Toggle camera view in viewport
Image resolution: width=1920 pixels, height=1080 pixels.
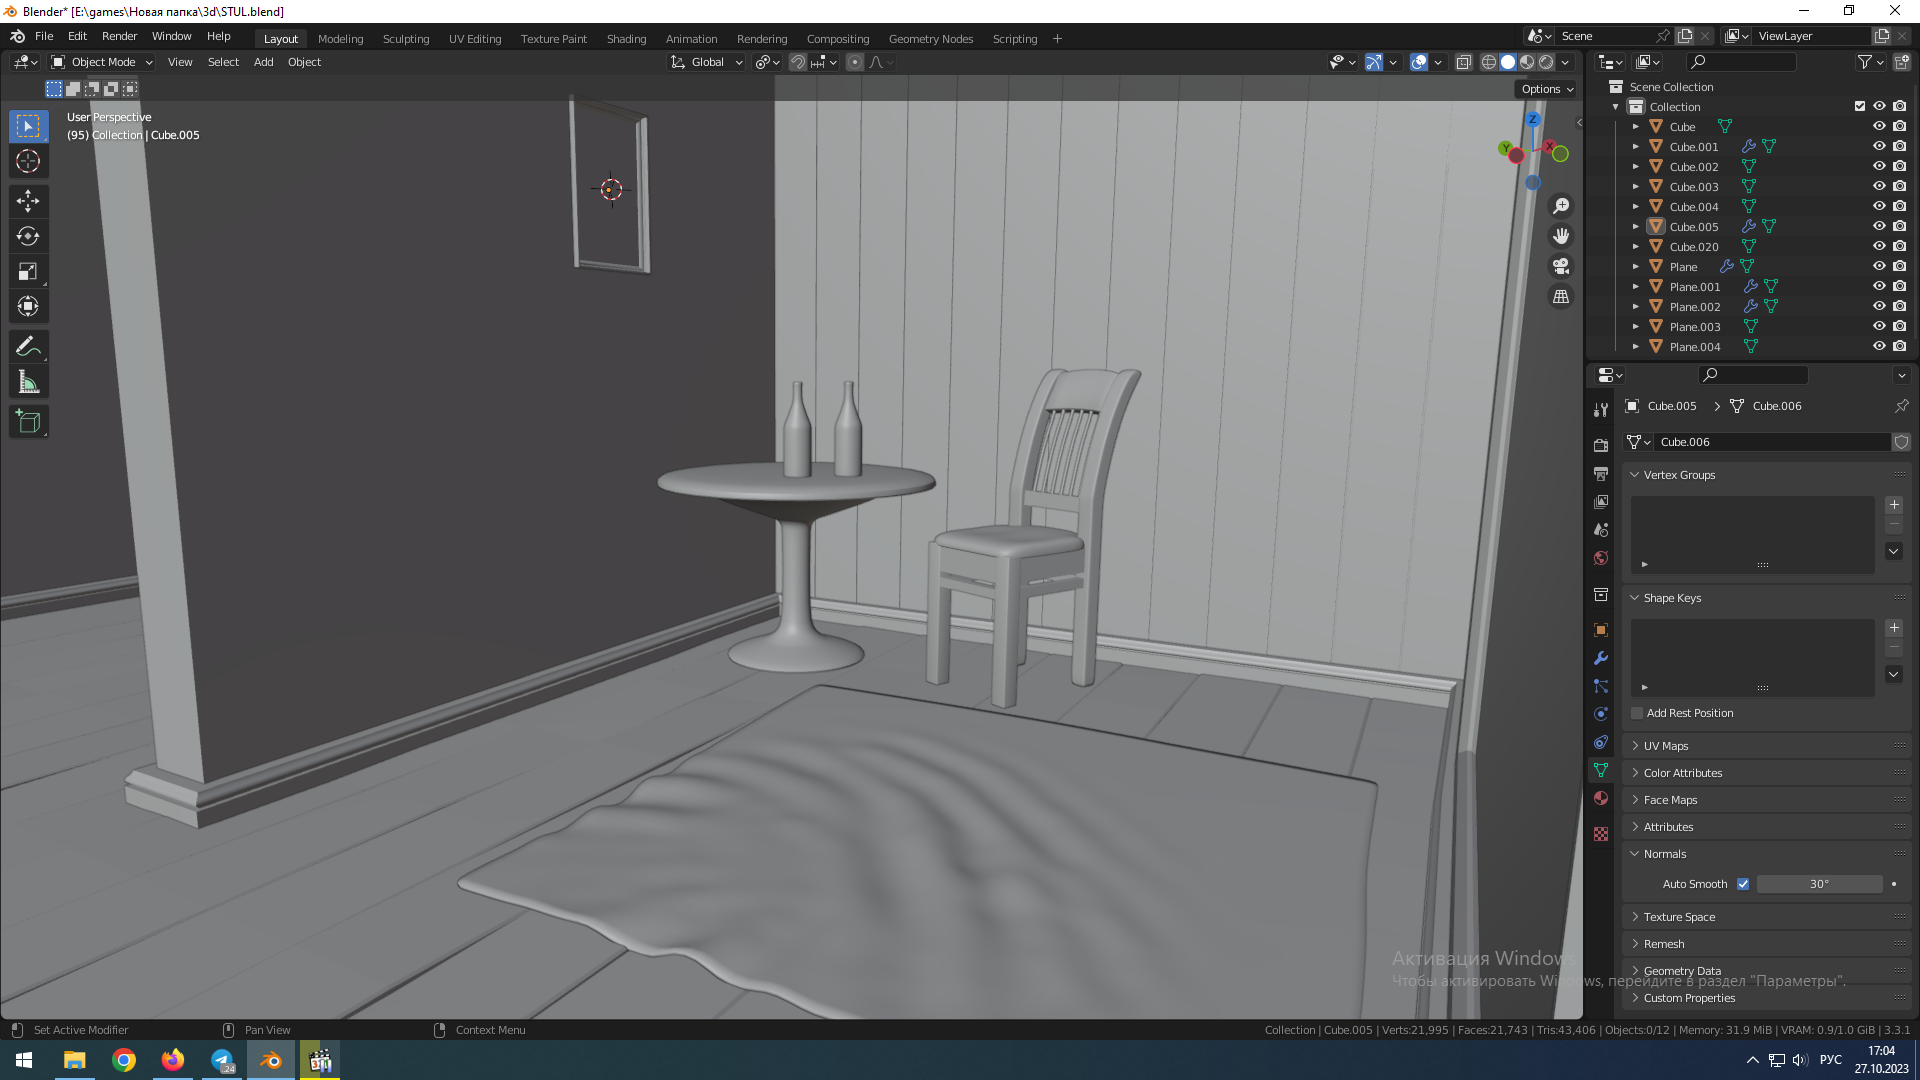1560,267
